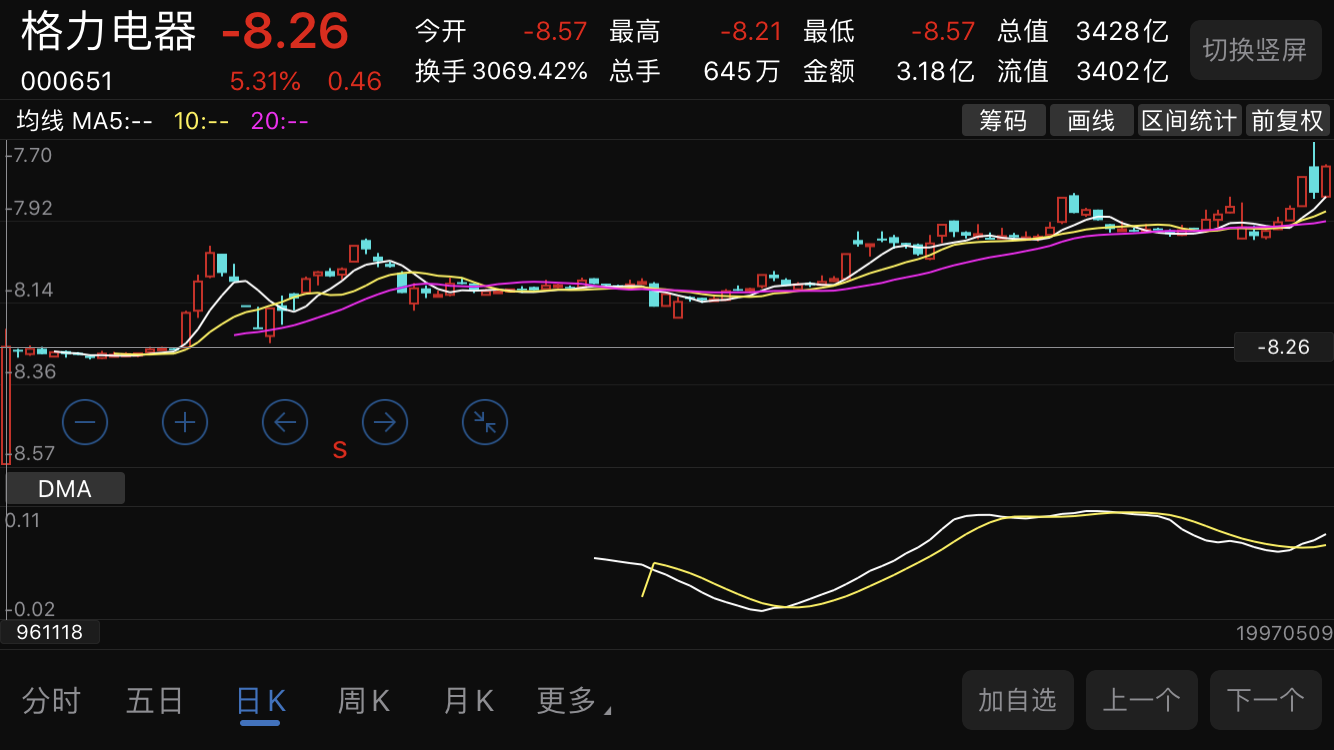The width and height of the screenshot is (1334, 750).
Task: Click the 均线 MA5 label
Action: point(85,121)
